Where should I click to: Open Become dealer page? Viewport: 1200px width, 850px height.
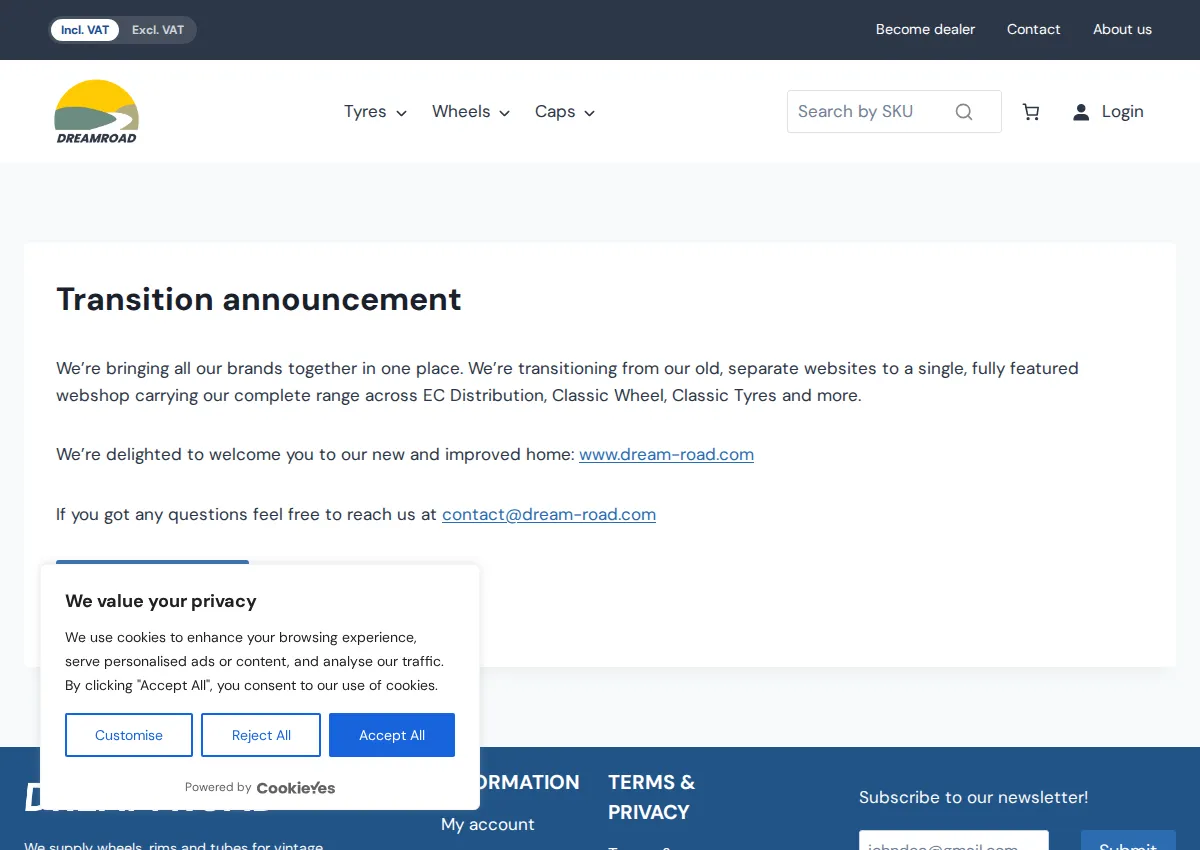click(x=925, y=30)
